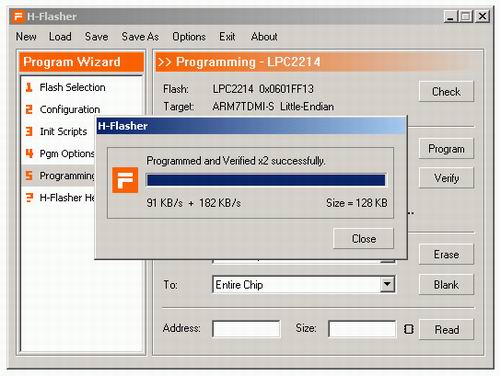
Task: Click the H-Flasher dialog title bar
Action: point(251,126)
